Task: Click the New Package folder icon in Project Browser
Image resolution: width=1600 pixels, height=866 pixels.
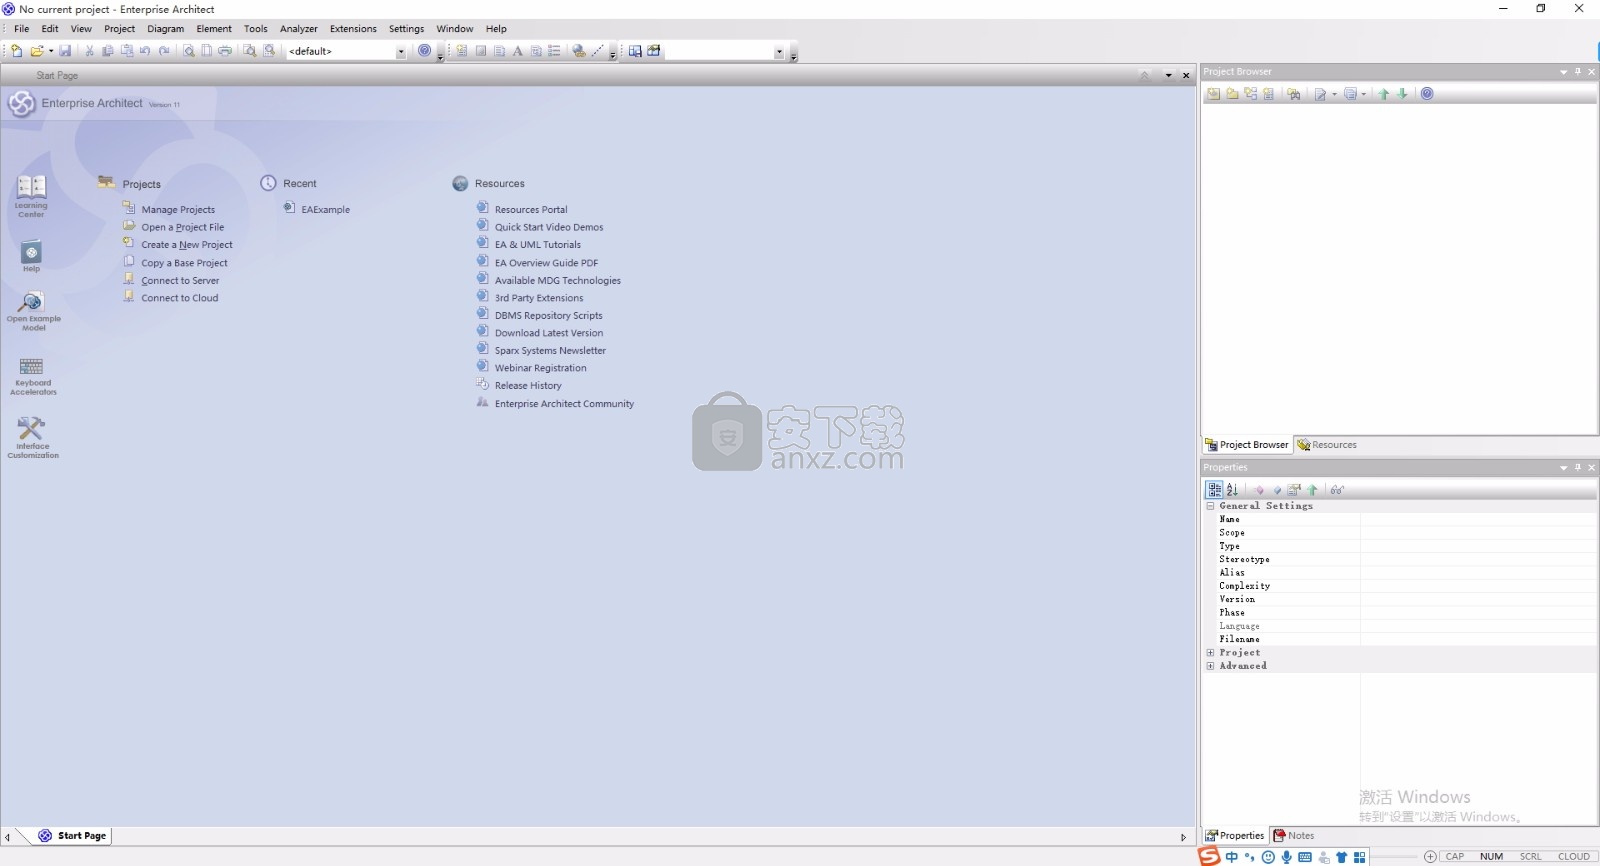Action: pyautogui.click(x=1232, y=94)
